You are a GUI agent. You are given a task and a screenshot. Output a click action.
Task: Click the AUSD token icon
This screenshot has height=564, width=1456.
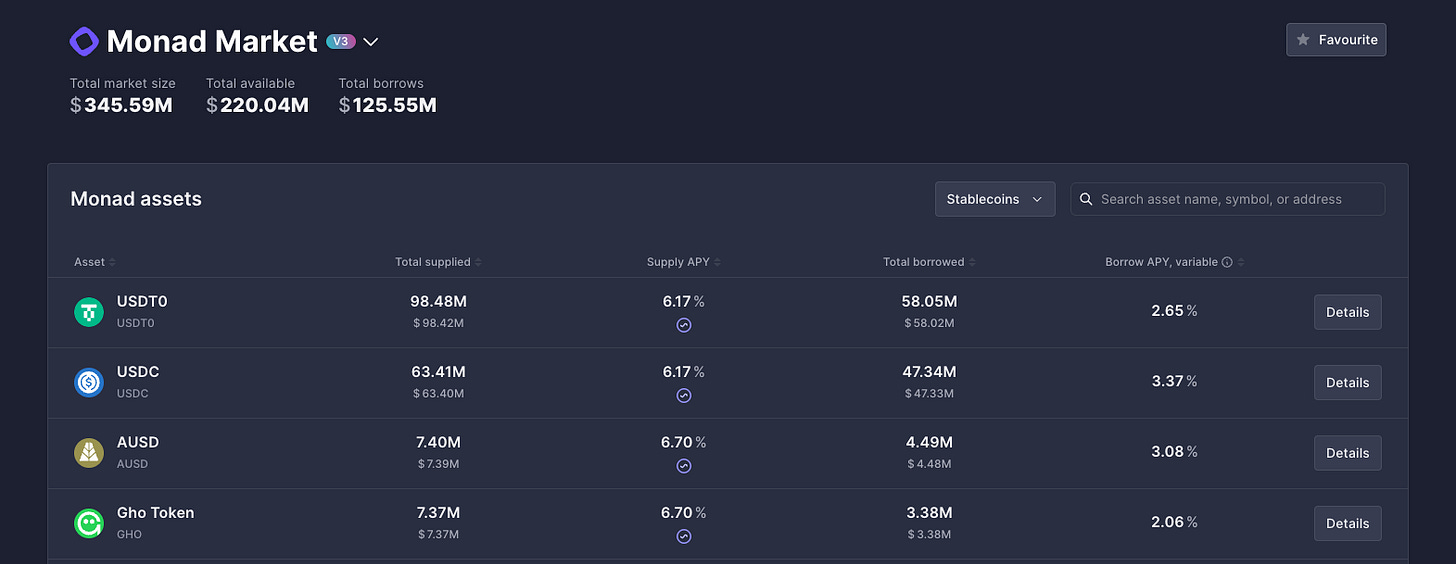(x=89, y=452)
